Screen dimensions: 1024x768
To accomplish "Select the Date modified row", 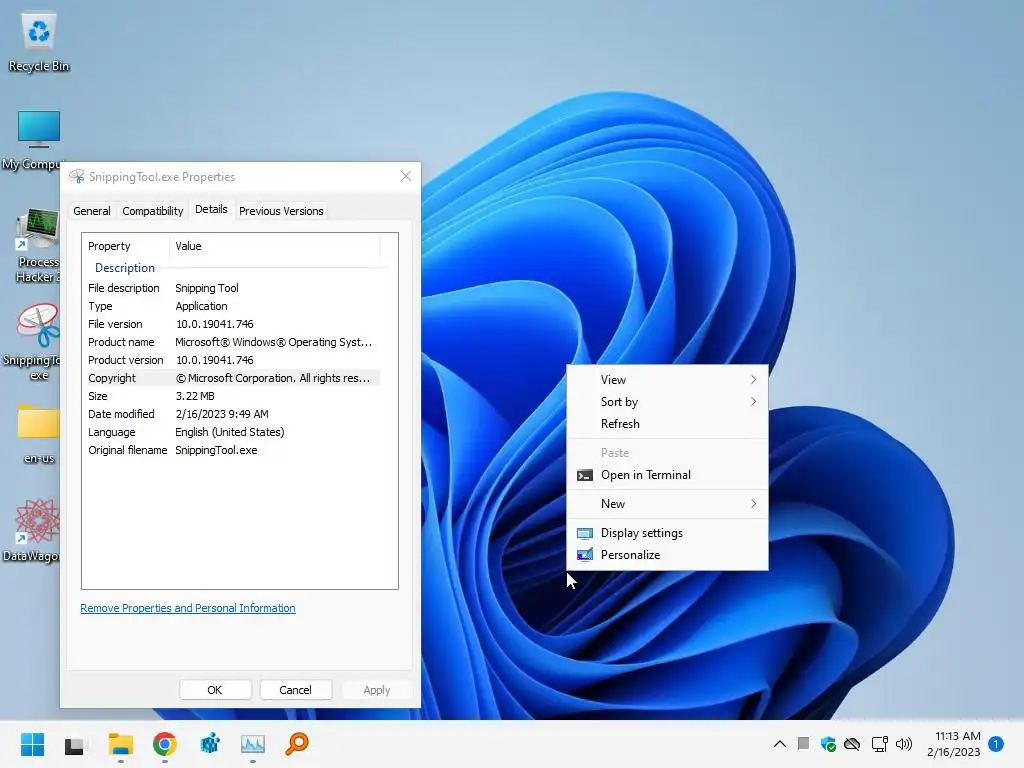I will [x=233, y=414].
